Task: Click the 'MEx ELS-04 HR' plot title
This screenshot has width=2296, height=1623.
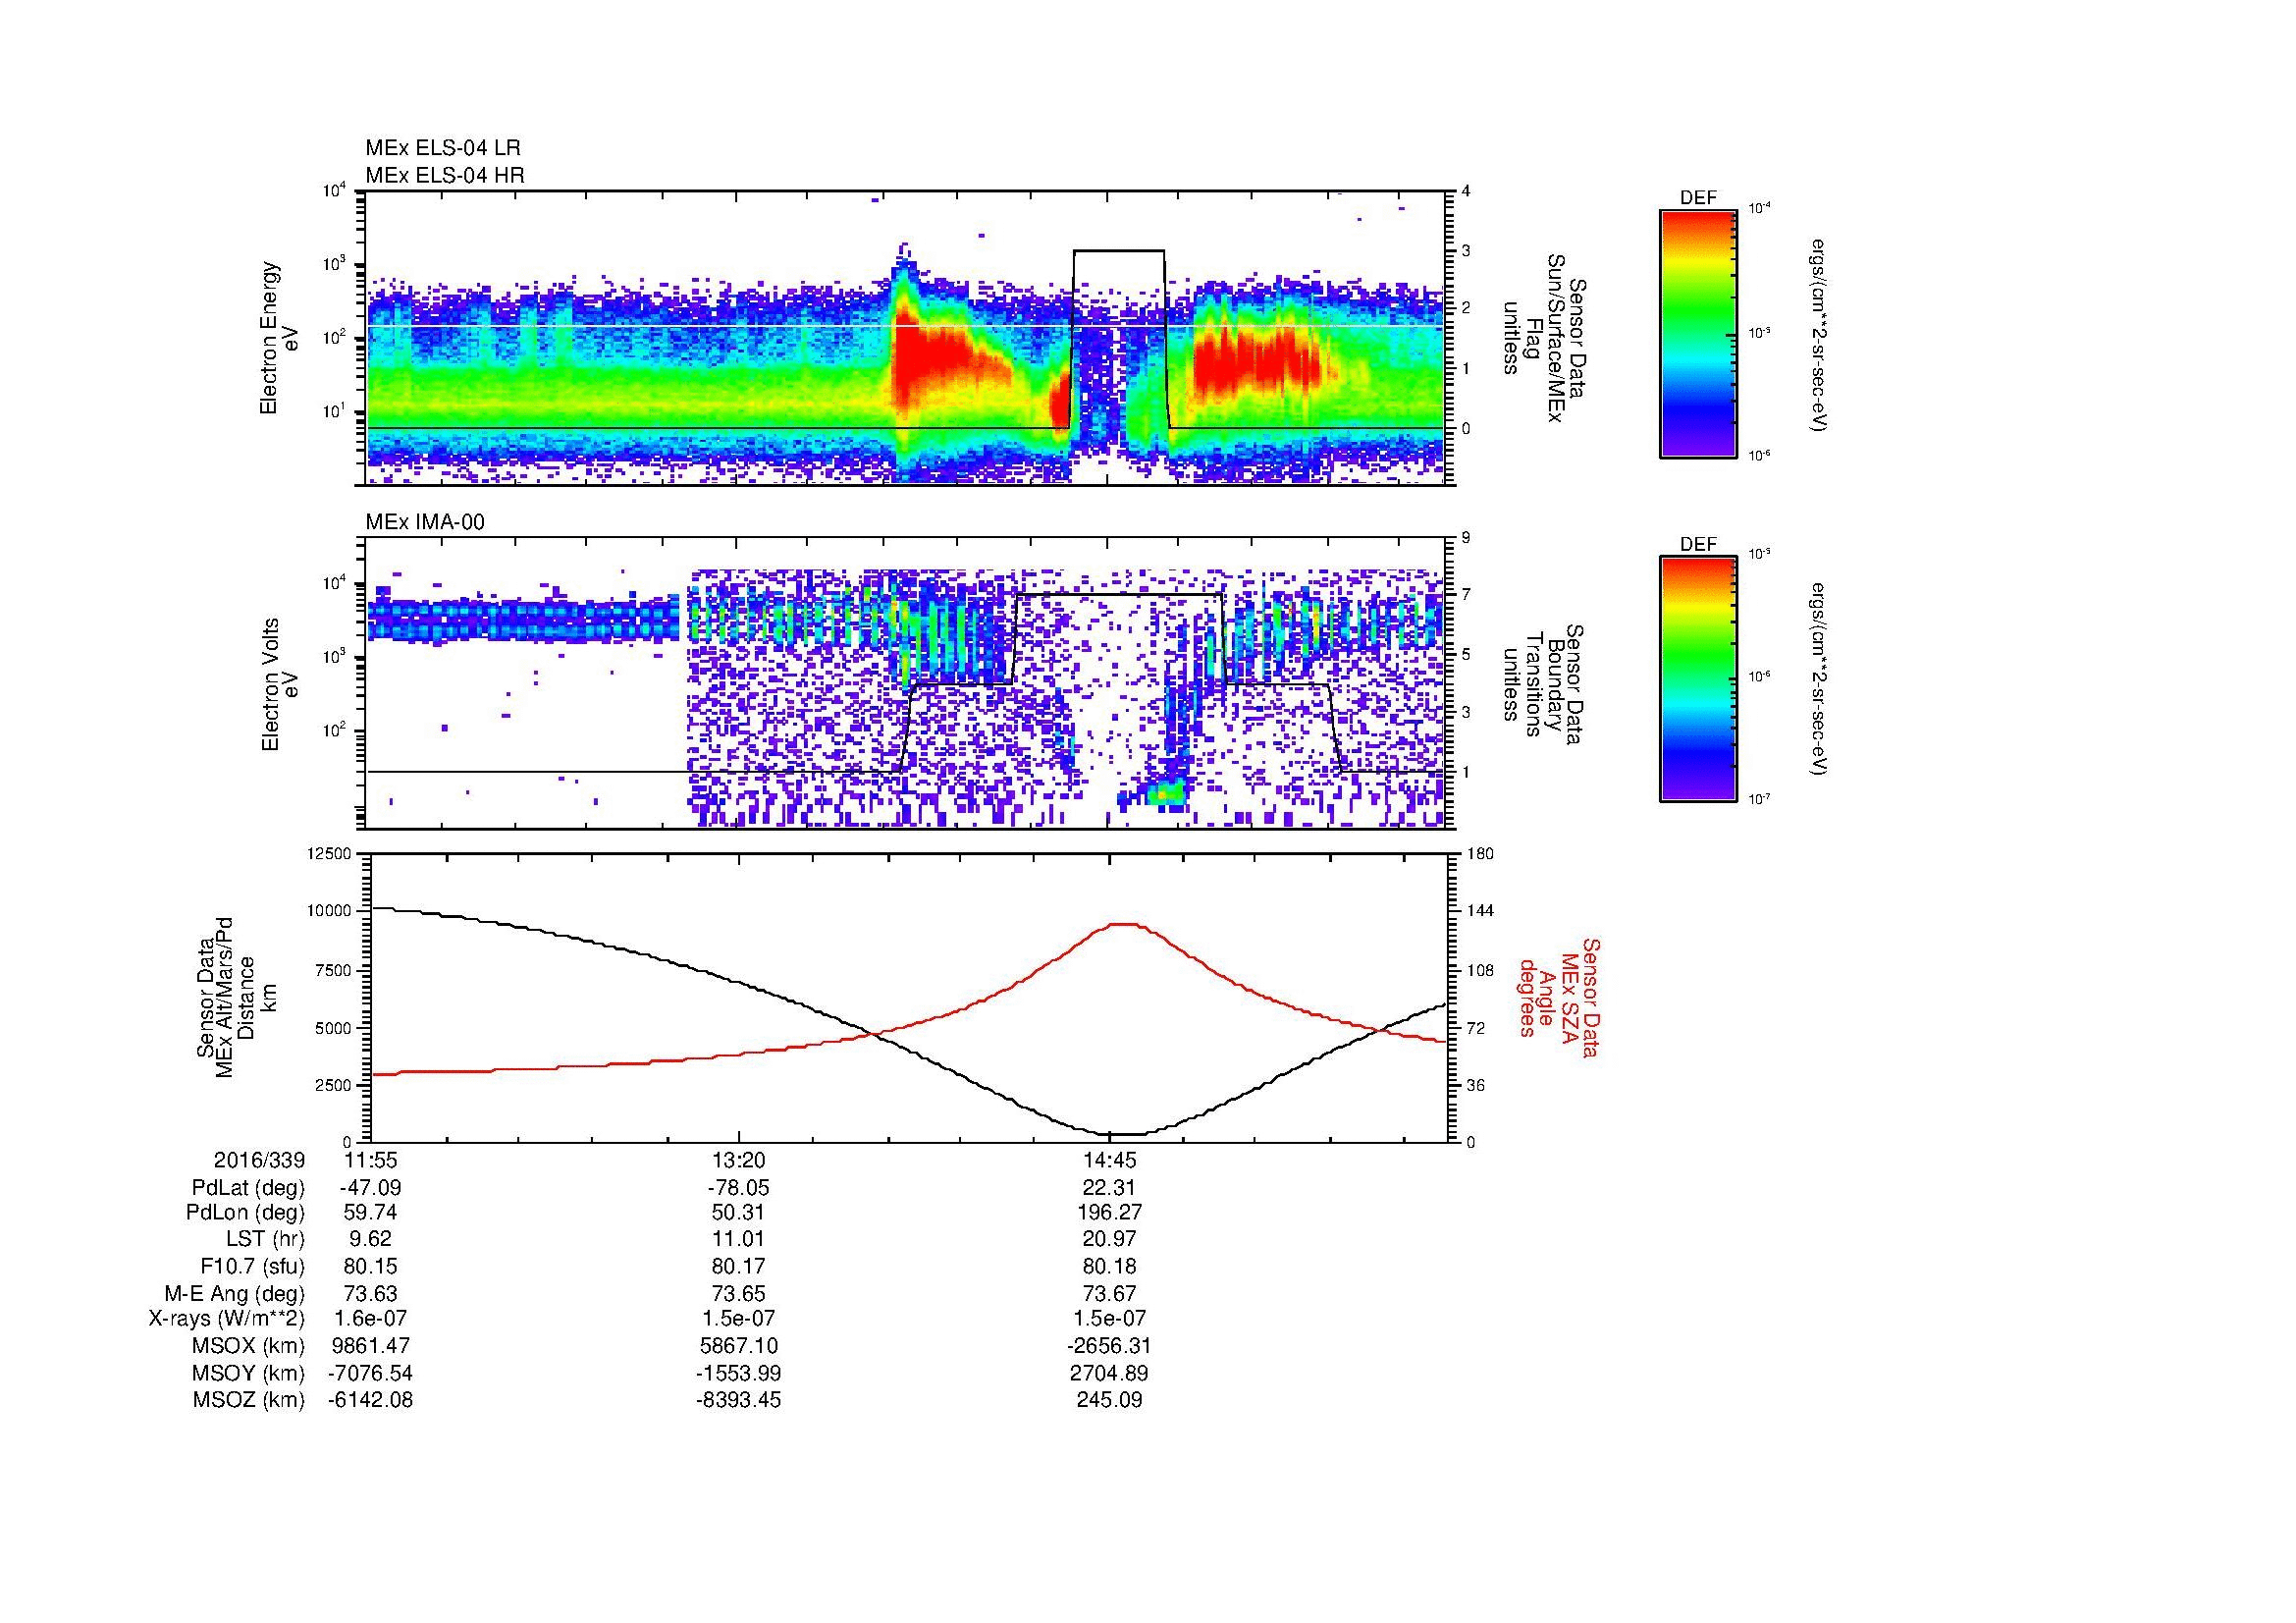Action: (x=444, y=175)
